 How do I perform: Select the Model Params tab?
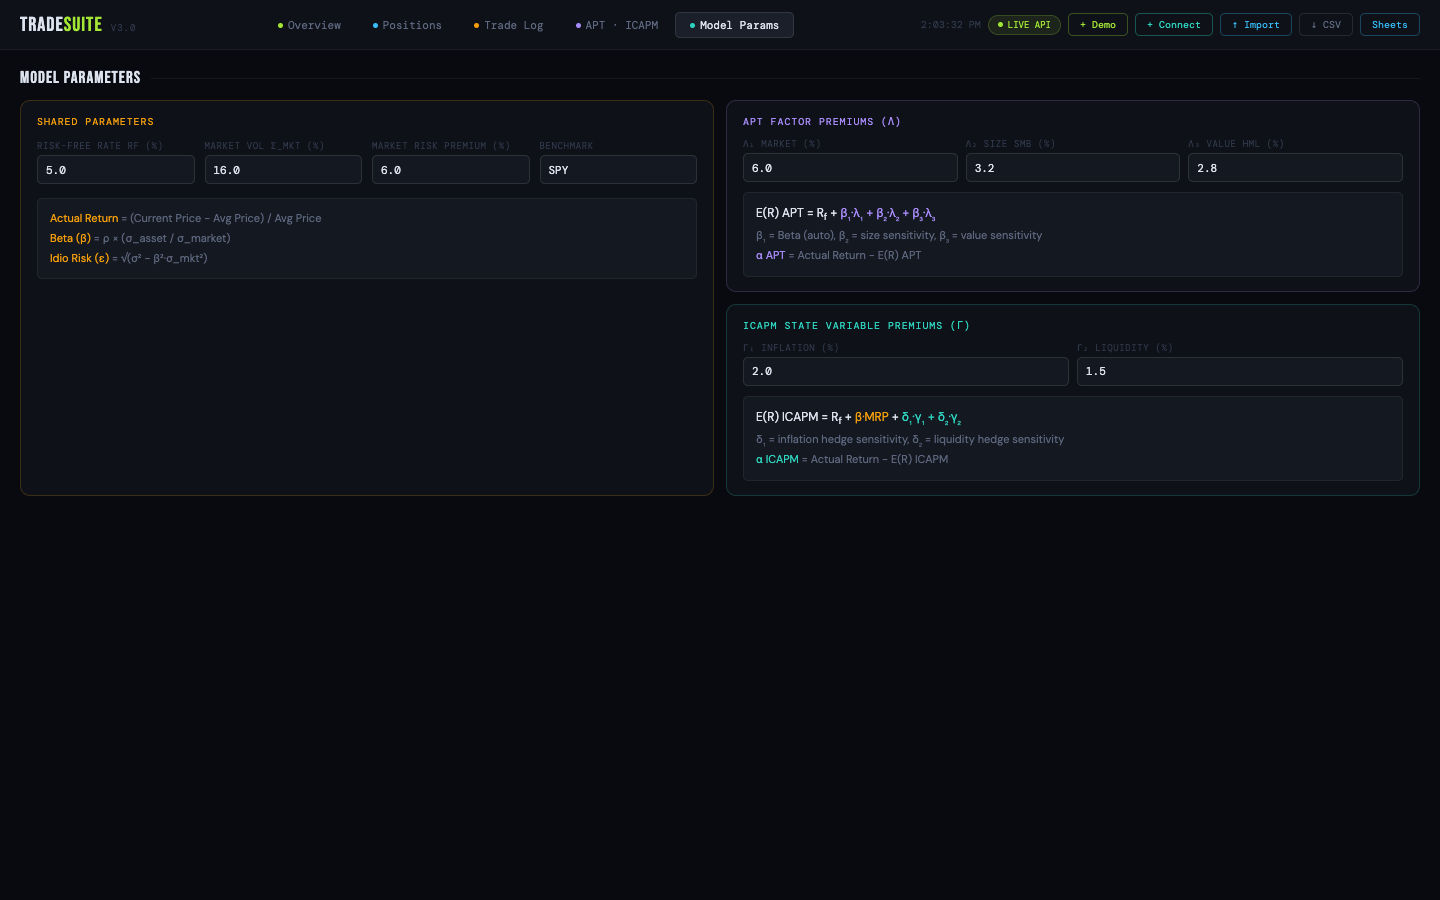734,25
